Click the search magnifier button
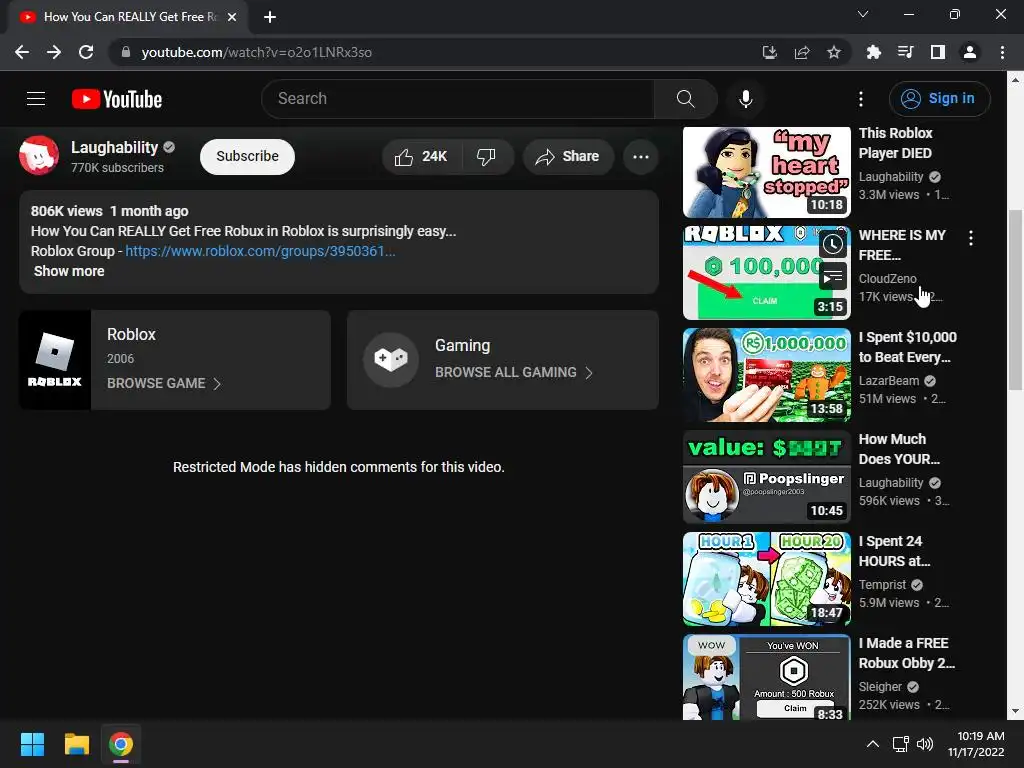The height and width of the screenshot is (768, 1024). click(685, 99)
